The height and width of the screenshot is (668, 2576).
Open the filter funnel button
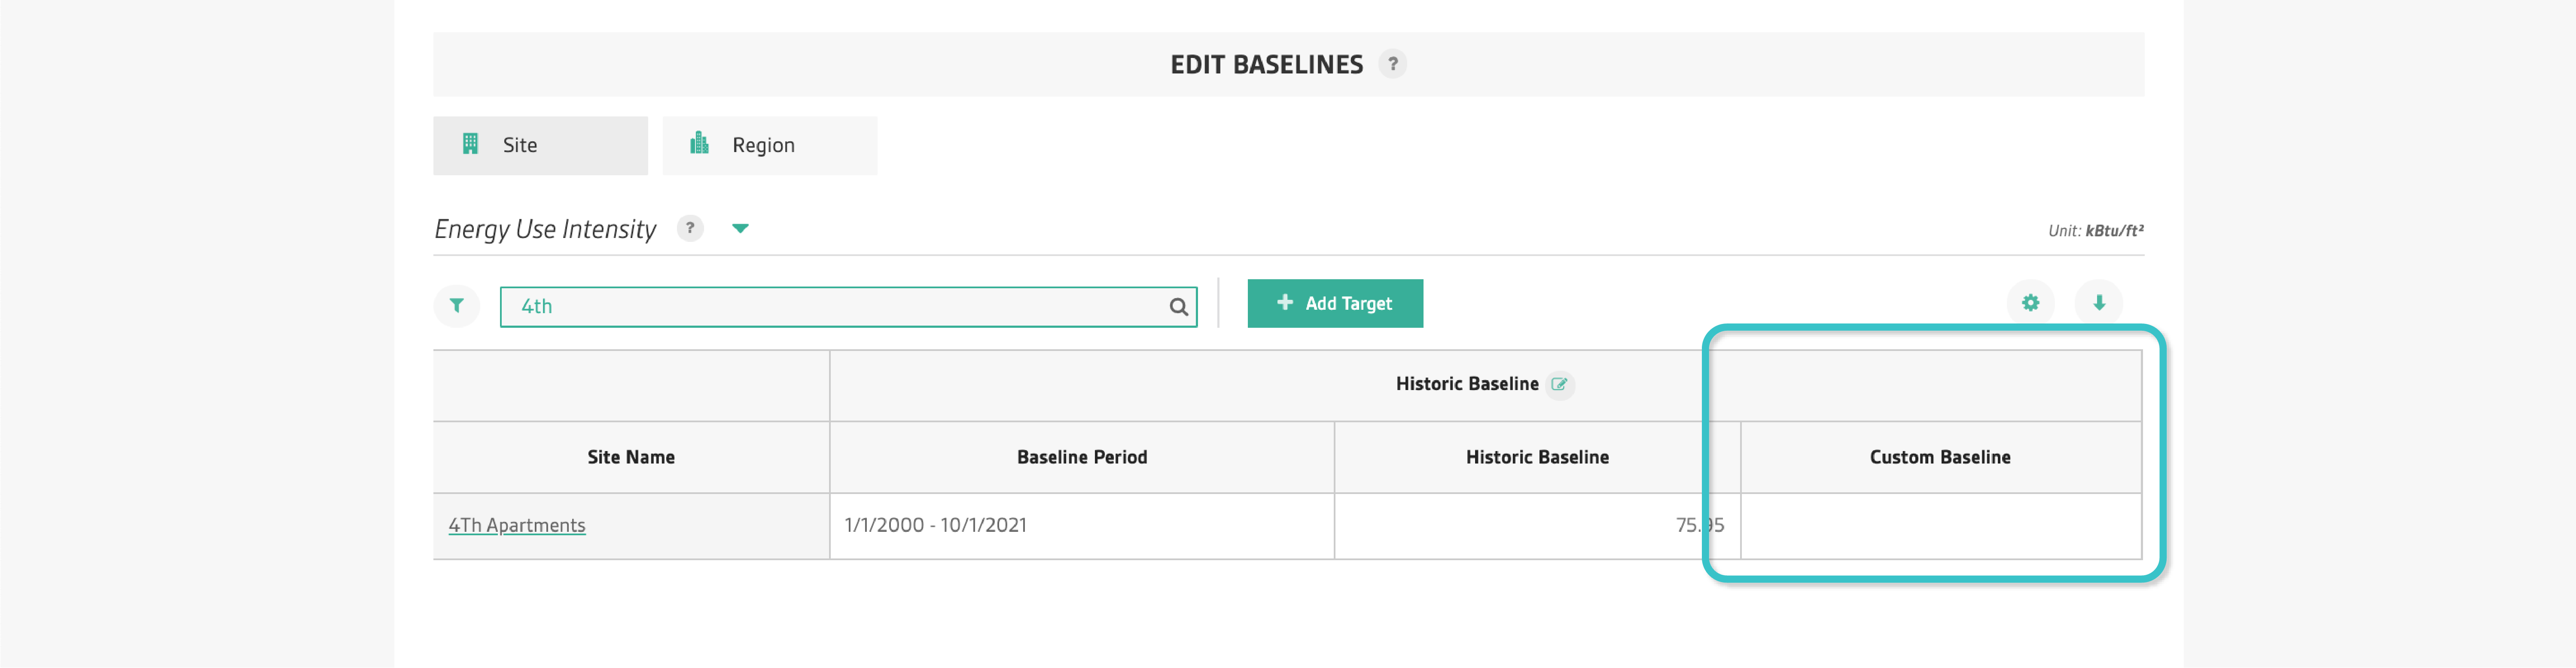coord(457,305)
